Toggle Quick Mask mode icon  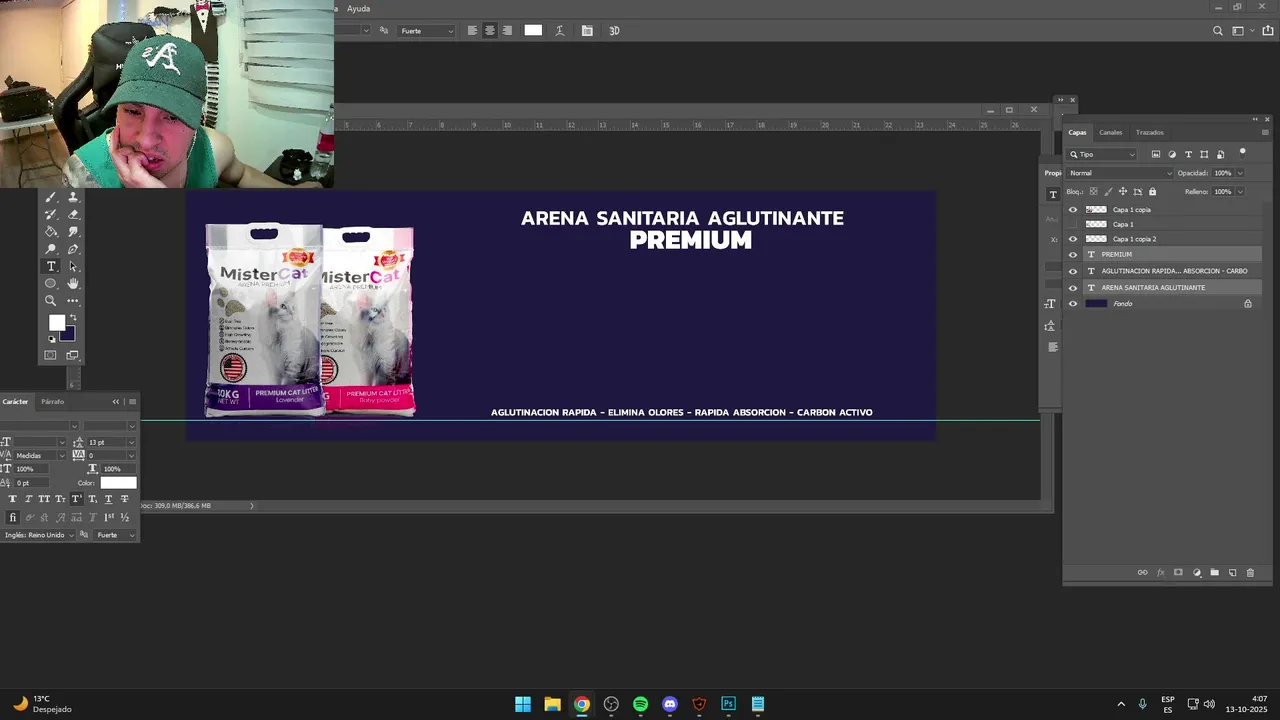point(51,355)
